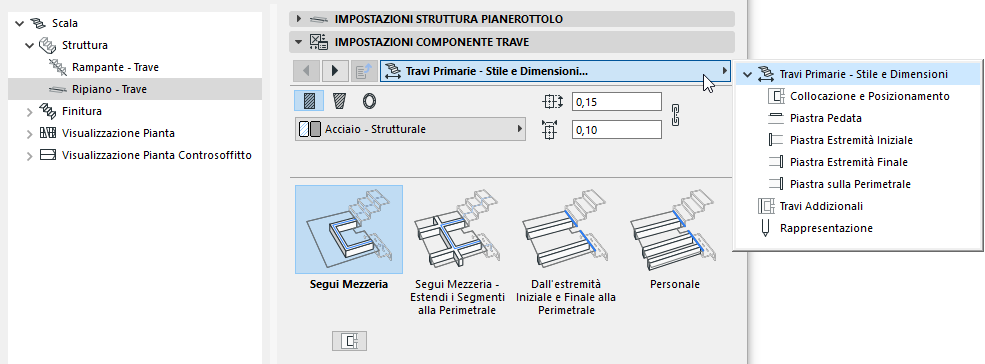Click the Visualizzazione Pianta Controsoffitto icon
The width and height of the screenshot is (985, 364).
click(x=48, y=155)
